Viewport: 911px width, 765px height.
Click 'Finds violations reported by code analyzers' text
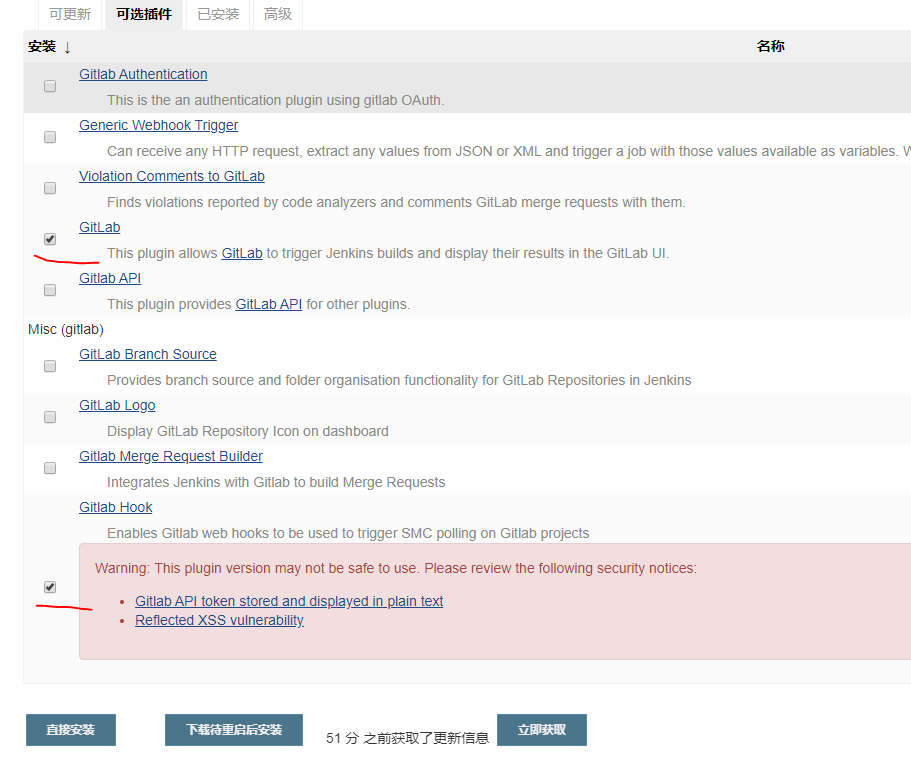(x=396, y=202)
